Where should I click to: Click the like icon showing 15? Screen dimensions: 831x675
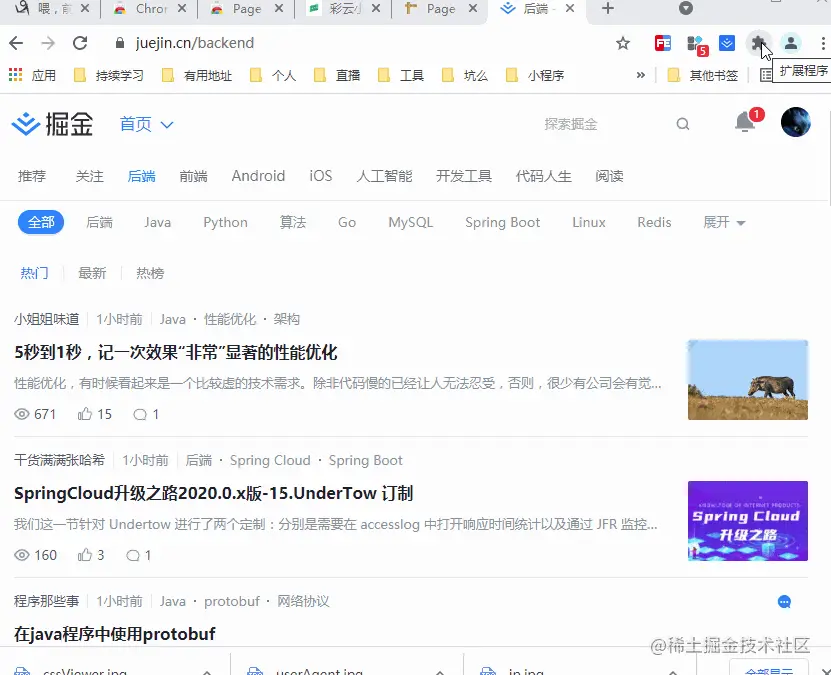tap(93, 414)
